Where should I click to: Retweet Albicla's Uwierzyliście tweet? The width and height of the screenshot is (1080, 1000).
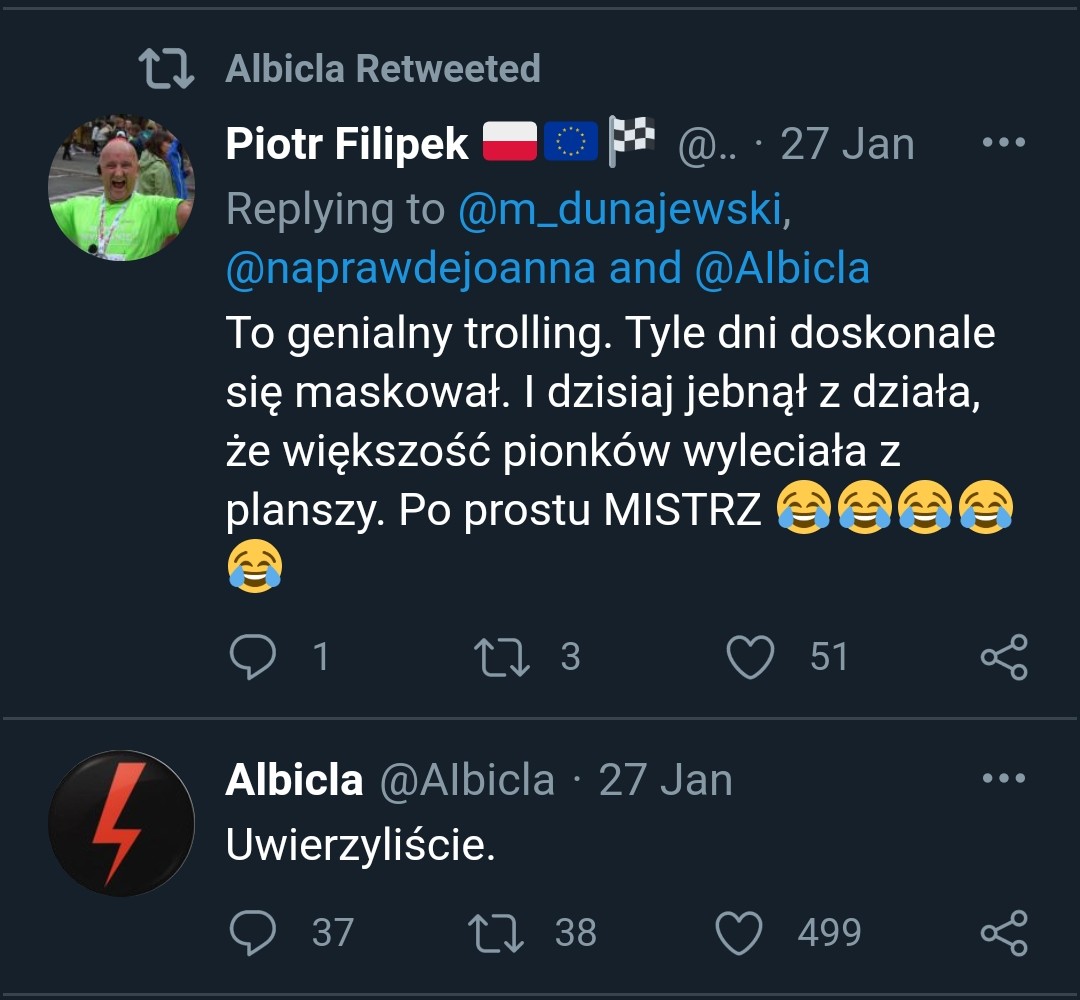[x=496, y=932]
